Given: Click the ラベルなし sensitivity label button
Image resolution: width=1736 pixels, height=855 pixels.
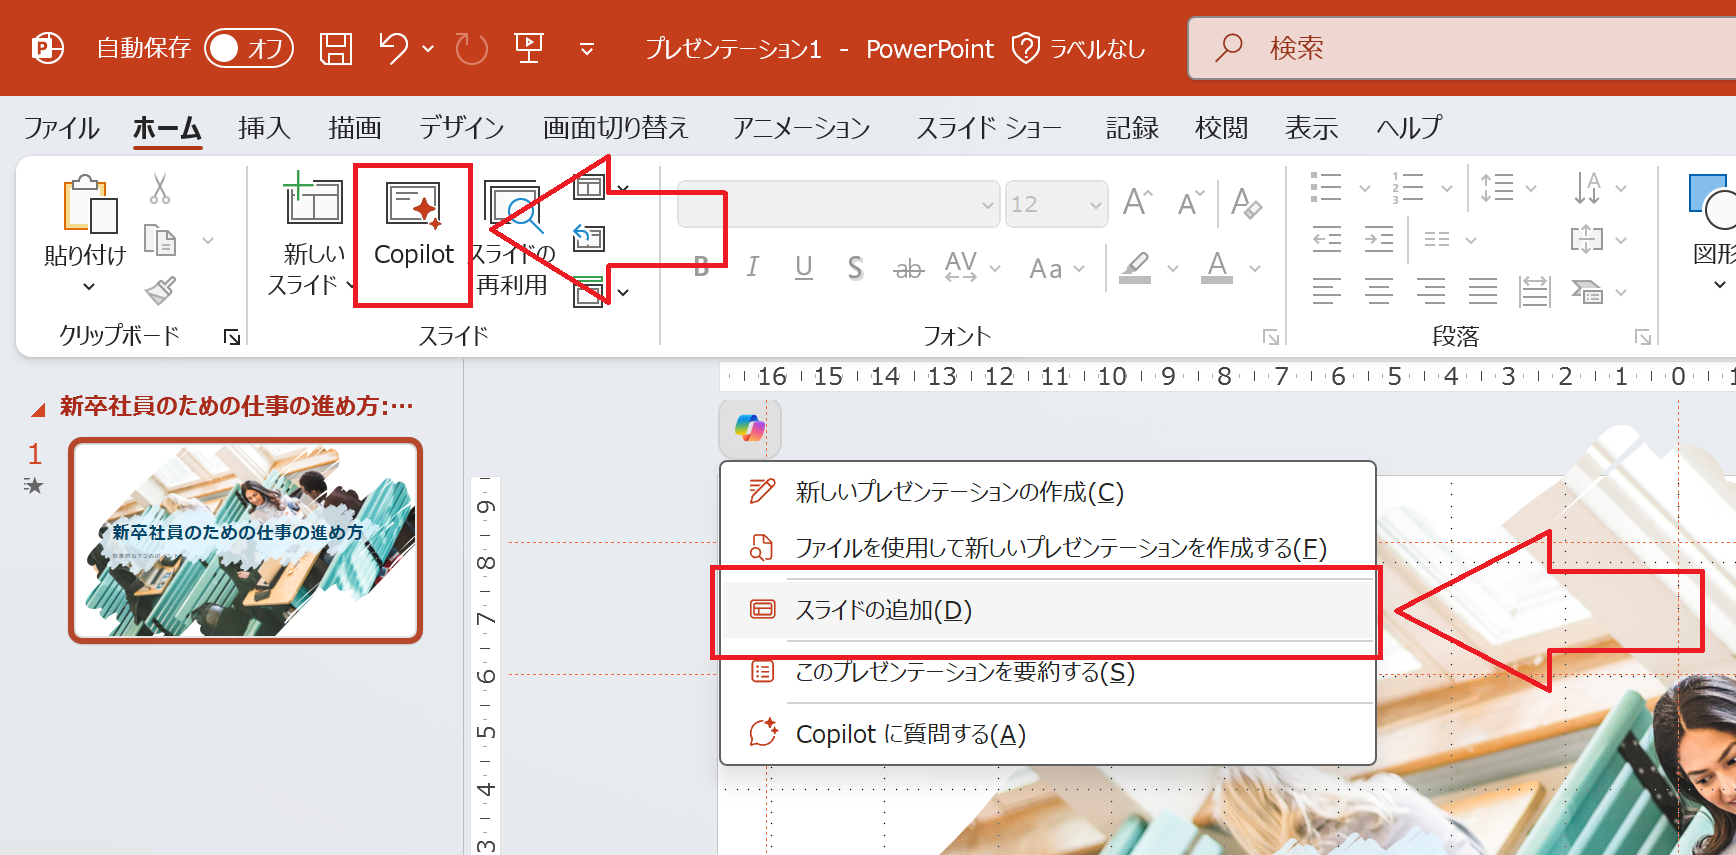Looking at the screenshot, I should click(x=1078, y=48).
